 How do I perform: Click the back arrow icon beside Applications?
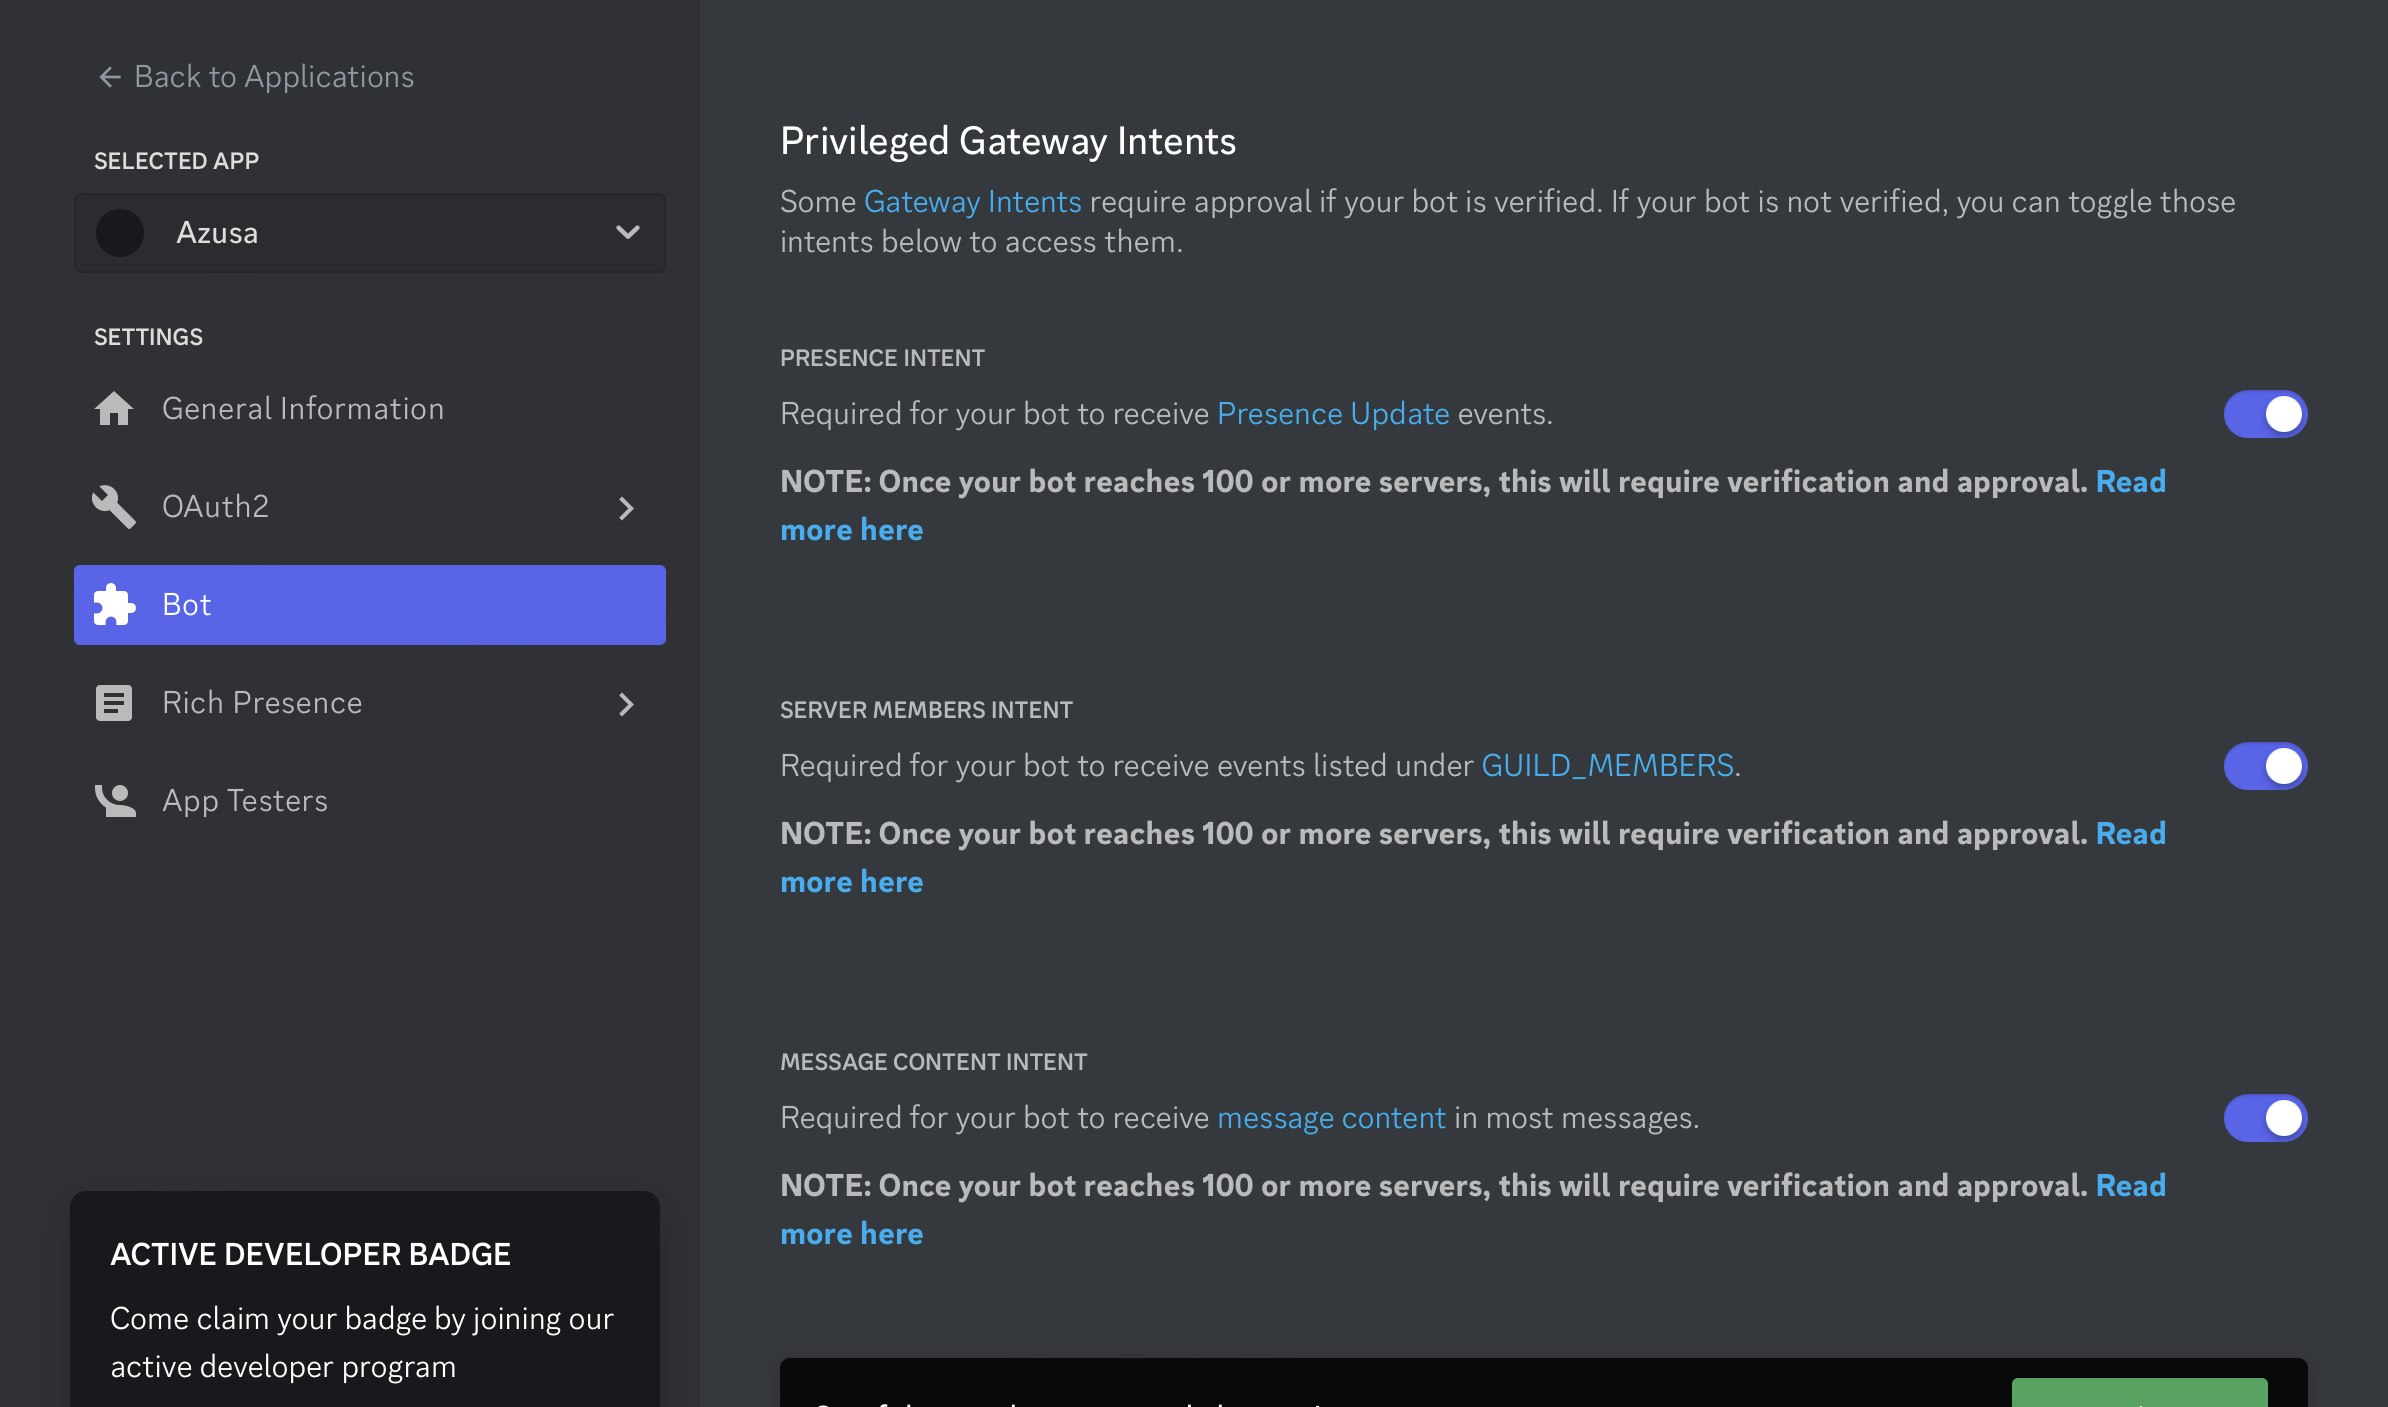[x=109, y=77]
